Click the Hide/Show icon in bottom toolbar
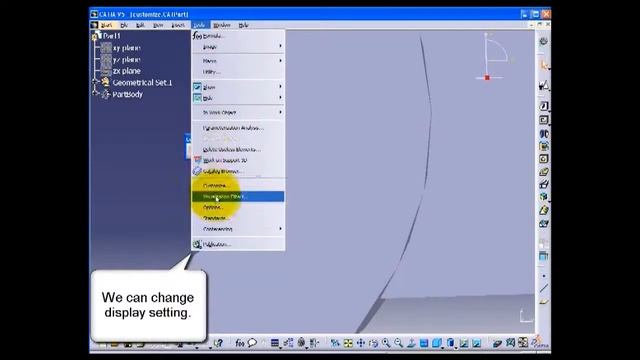 pyautogui.click(x=464, y=343)
